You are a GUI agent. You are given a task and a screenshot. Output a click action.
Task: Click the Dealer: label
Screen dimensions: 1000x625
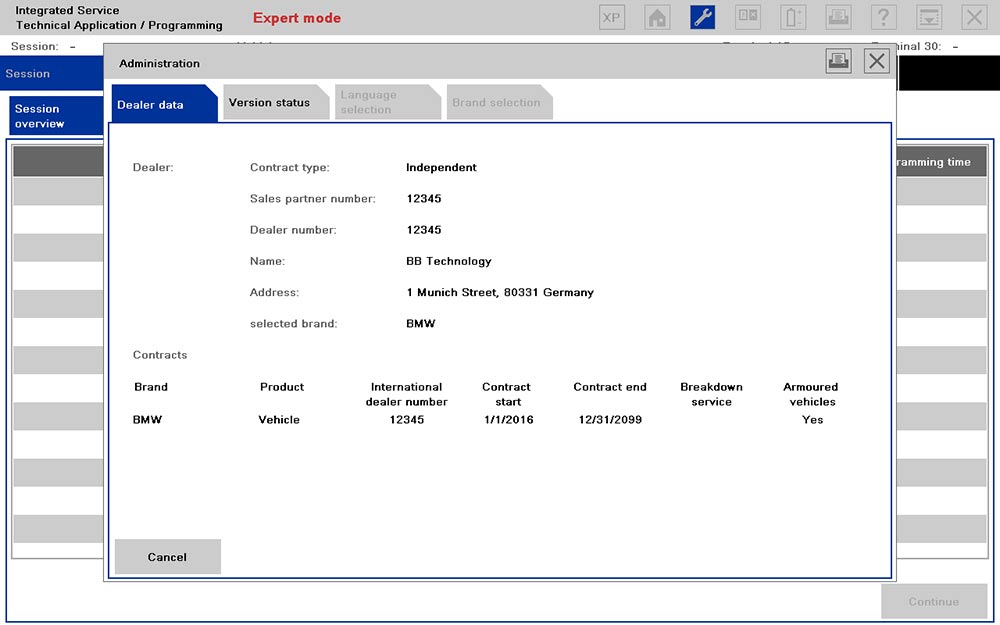[x=153, y=167]
